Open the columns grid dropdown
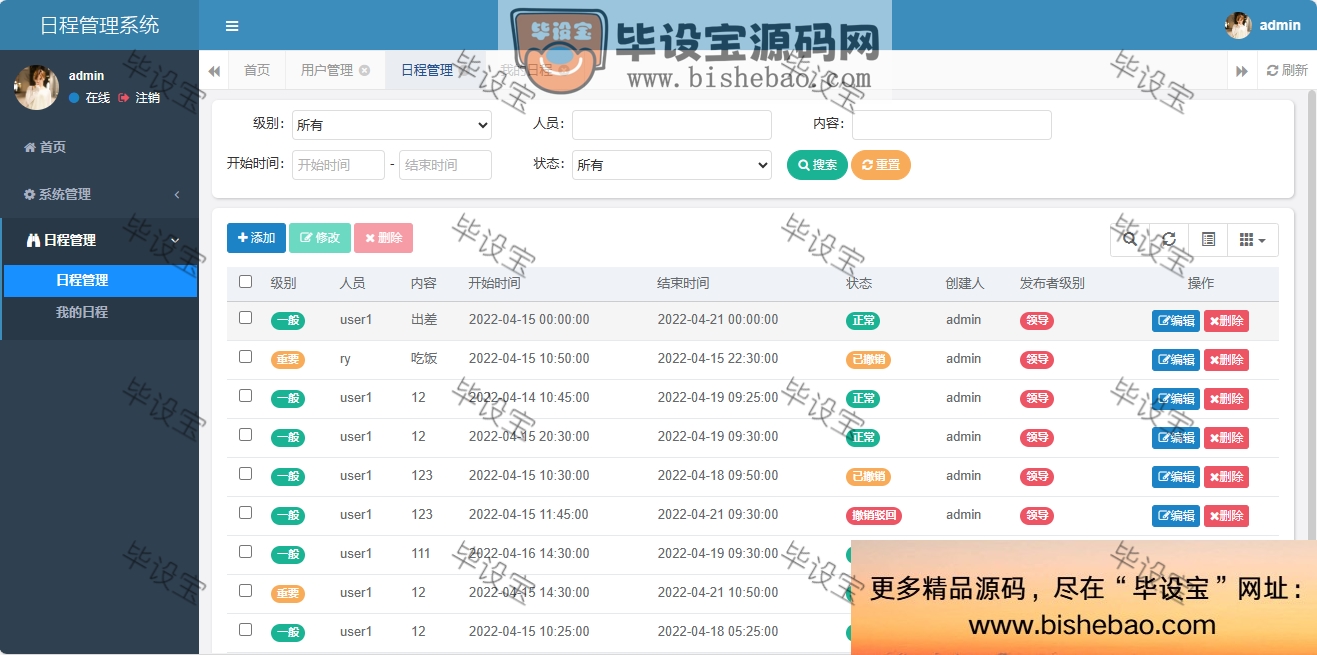This screenshot has width=1317, height=655. point(1252,240)
